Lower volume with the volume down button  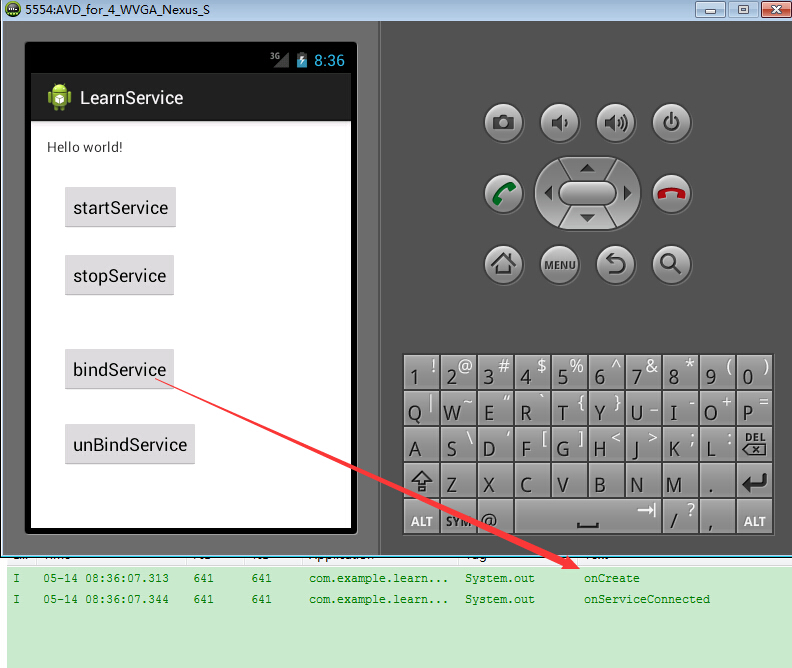point(560,122)
